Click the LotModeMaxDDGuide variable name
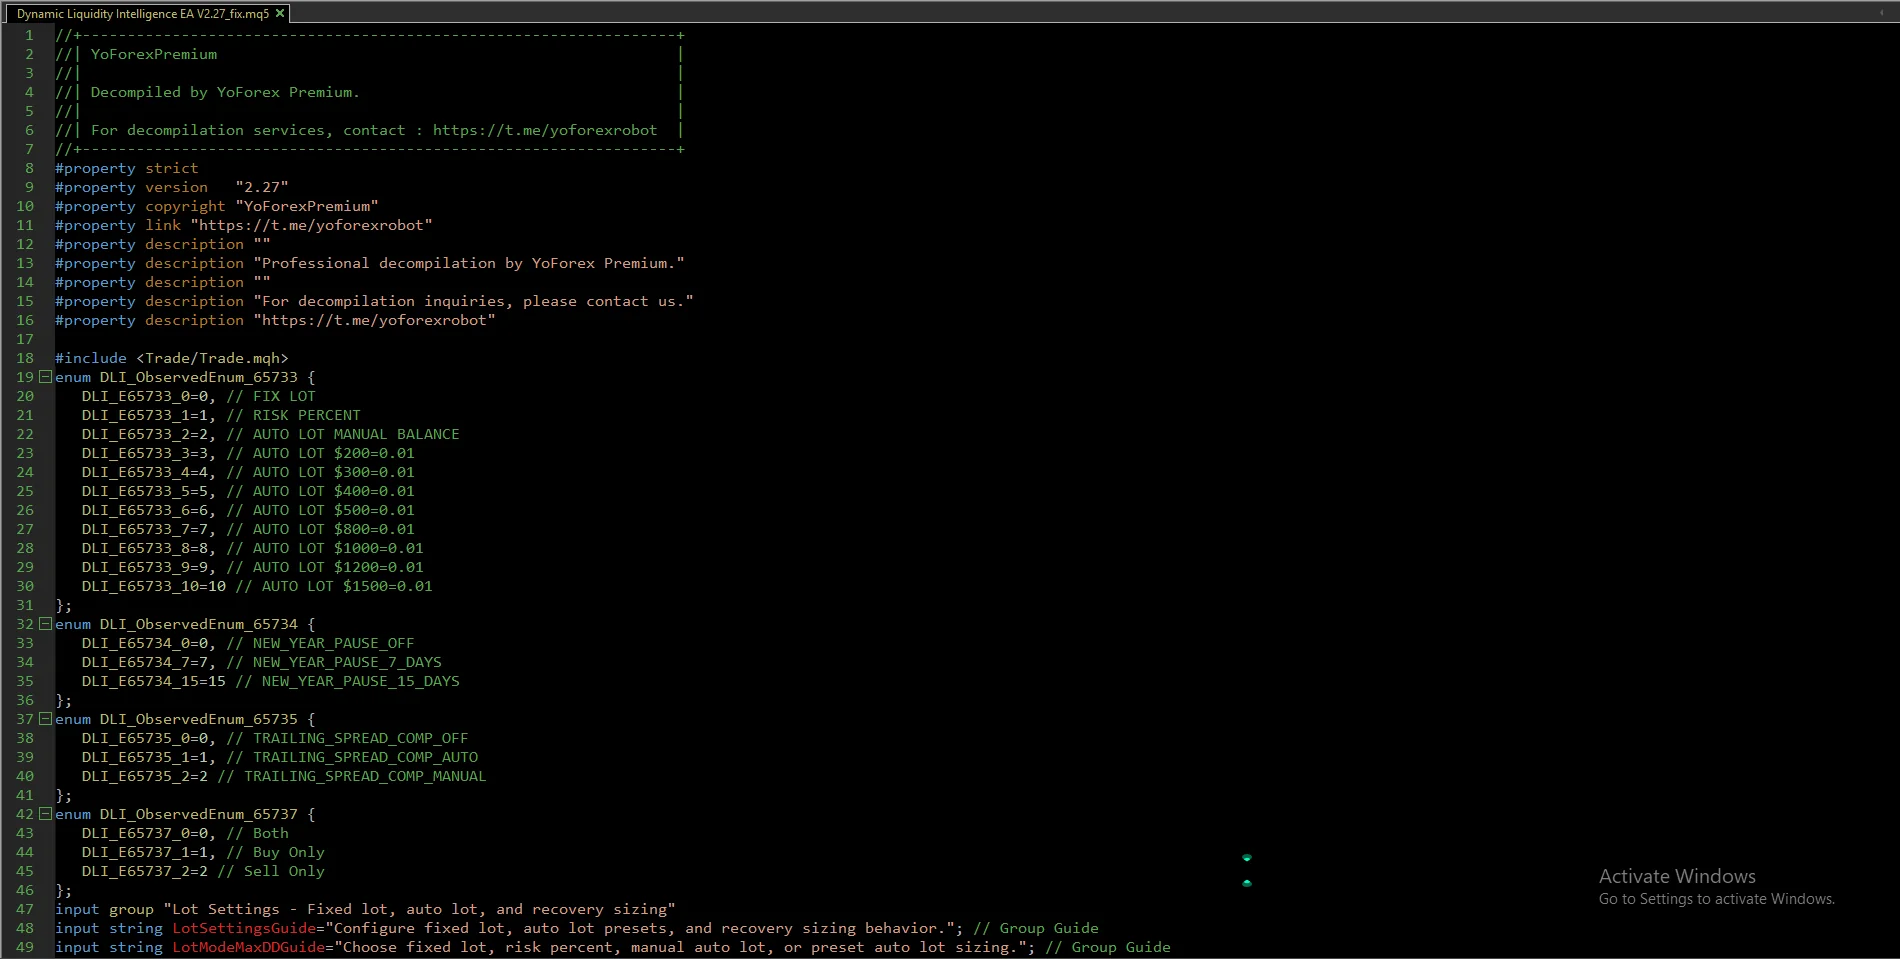The image size is (1900, 959). pyautogui.click(x=249, y=947)
